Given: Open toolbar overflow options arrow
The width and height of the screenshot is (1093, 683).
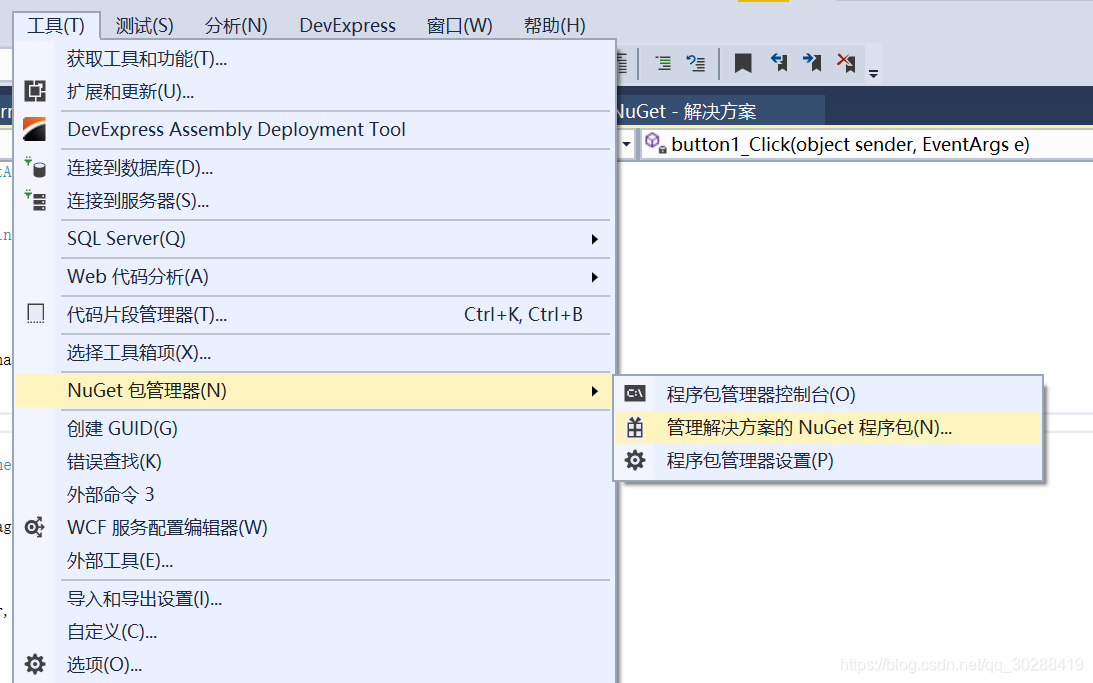Looking at the screenshot, I should 873,73.
